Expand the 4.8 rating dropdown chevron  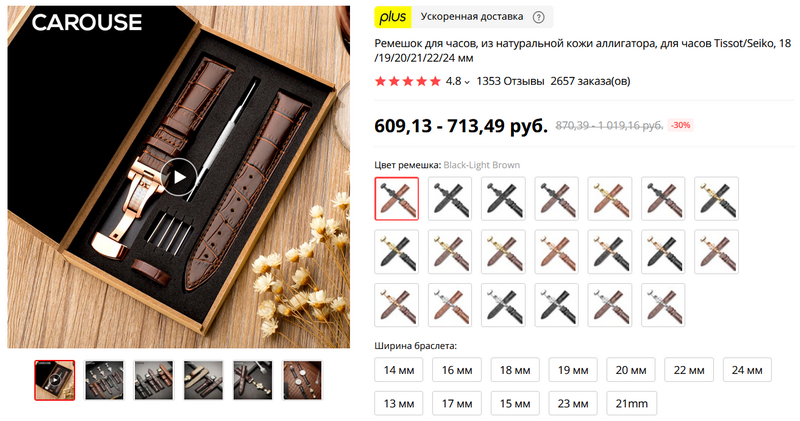coord(467,82)
